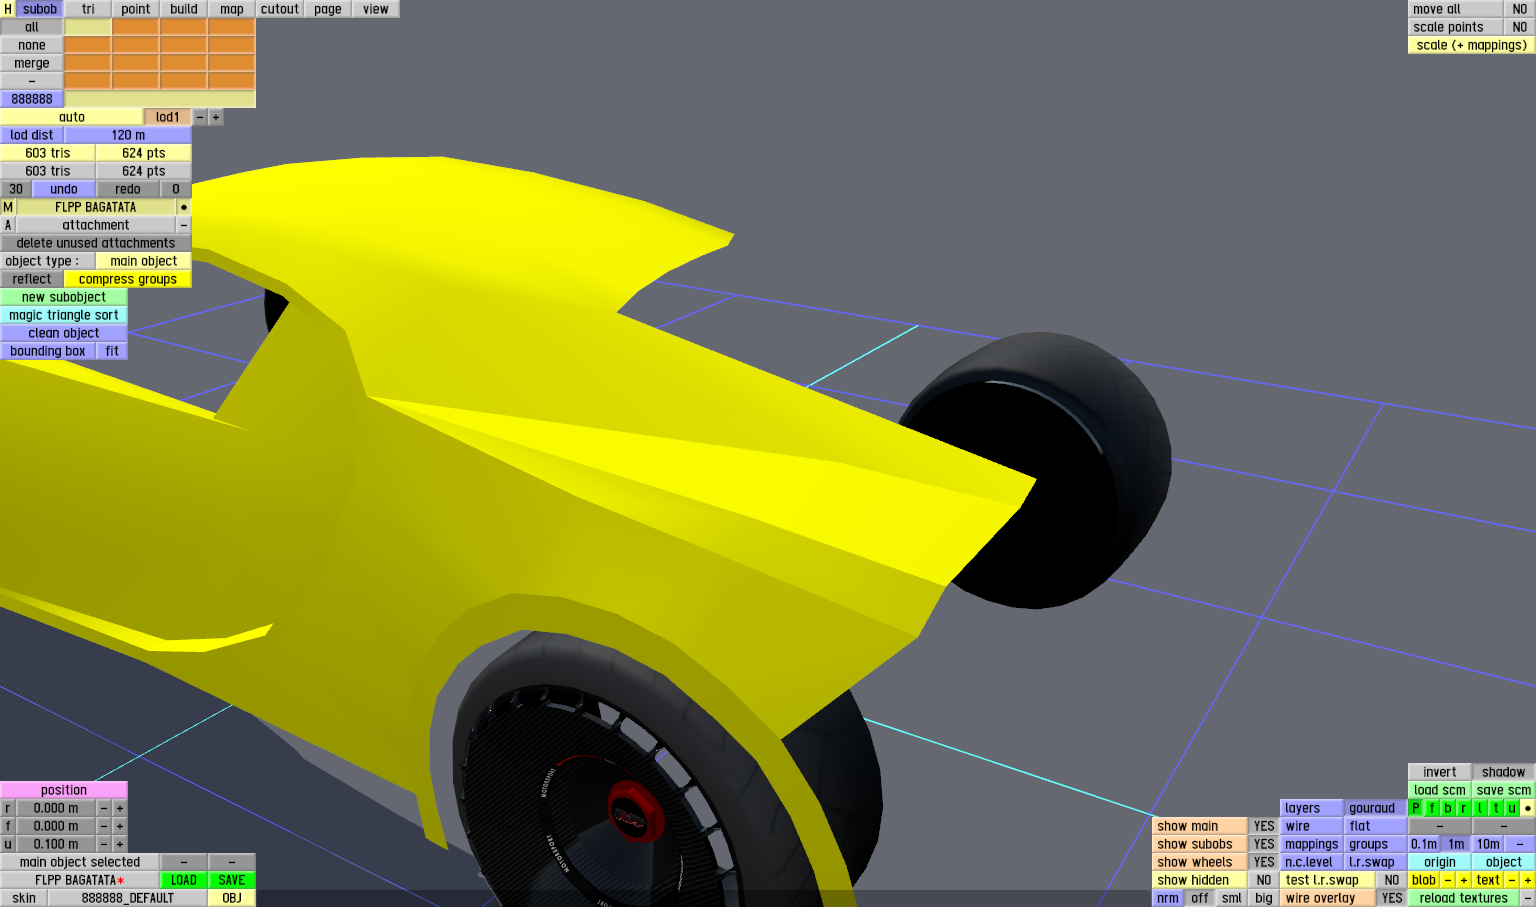Viewport: 1536px width, 907px height.
Task: Increase the u position with its plus button
Action: click(x=120, y=844)
